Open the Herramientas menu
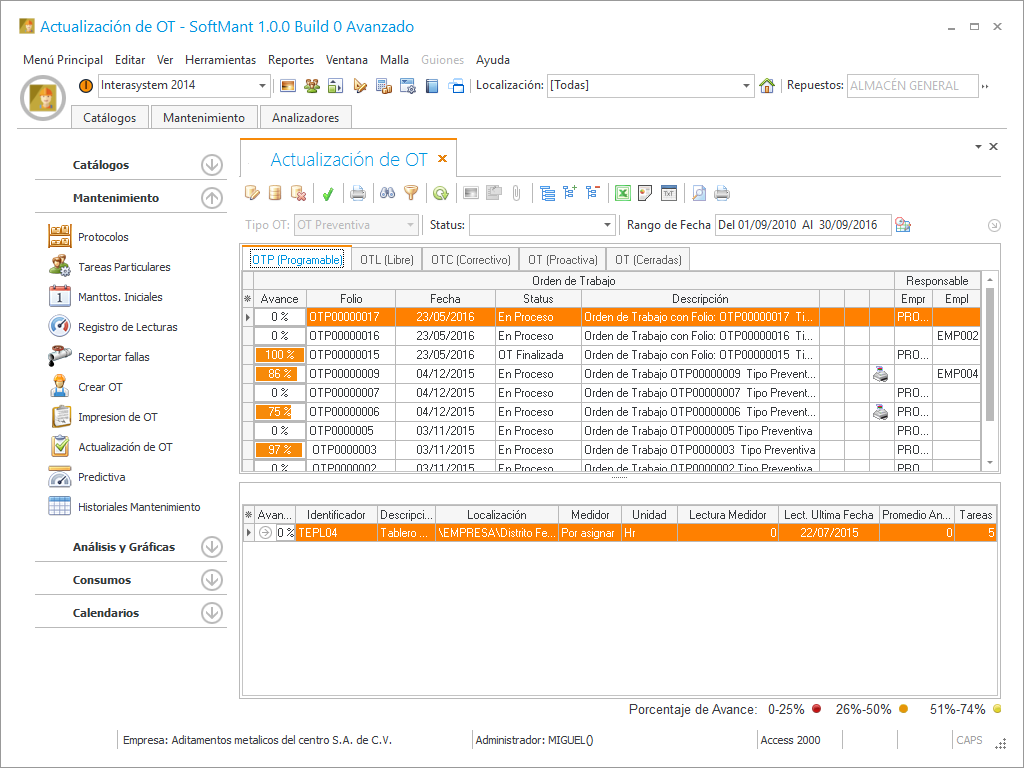The height and width of the screenshot is (768, 1024). point(220,60)
